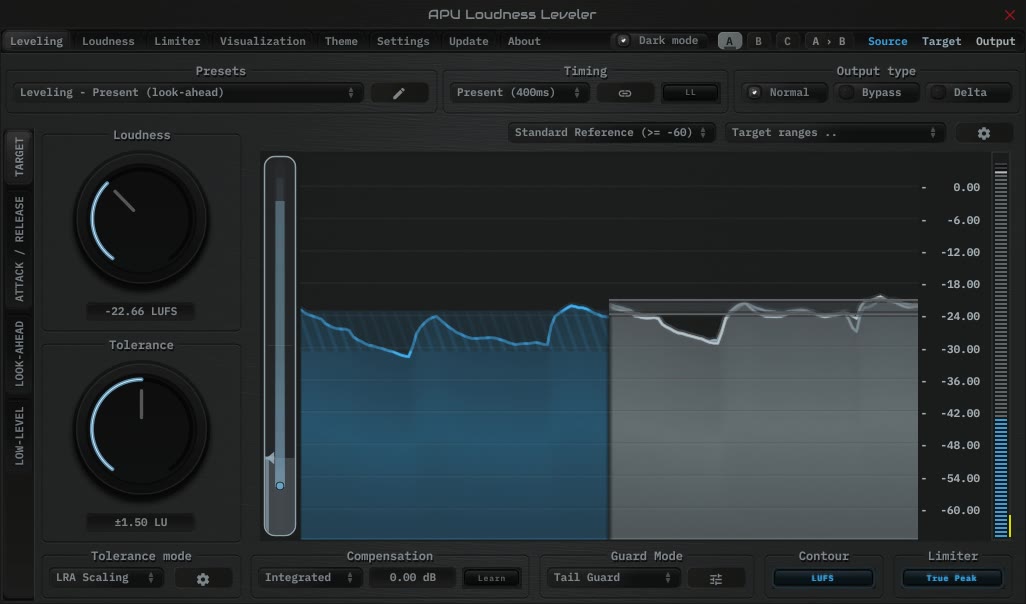Close the plugin with the red X

click(x=1010, y=14)
